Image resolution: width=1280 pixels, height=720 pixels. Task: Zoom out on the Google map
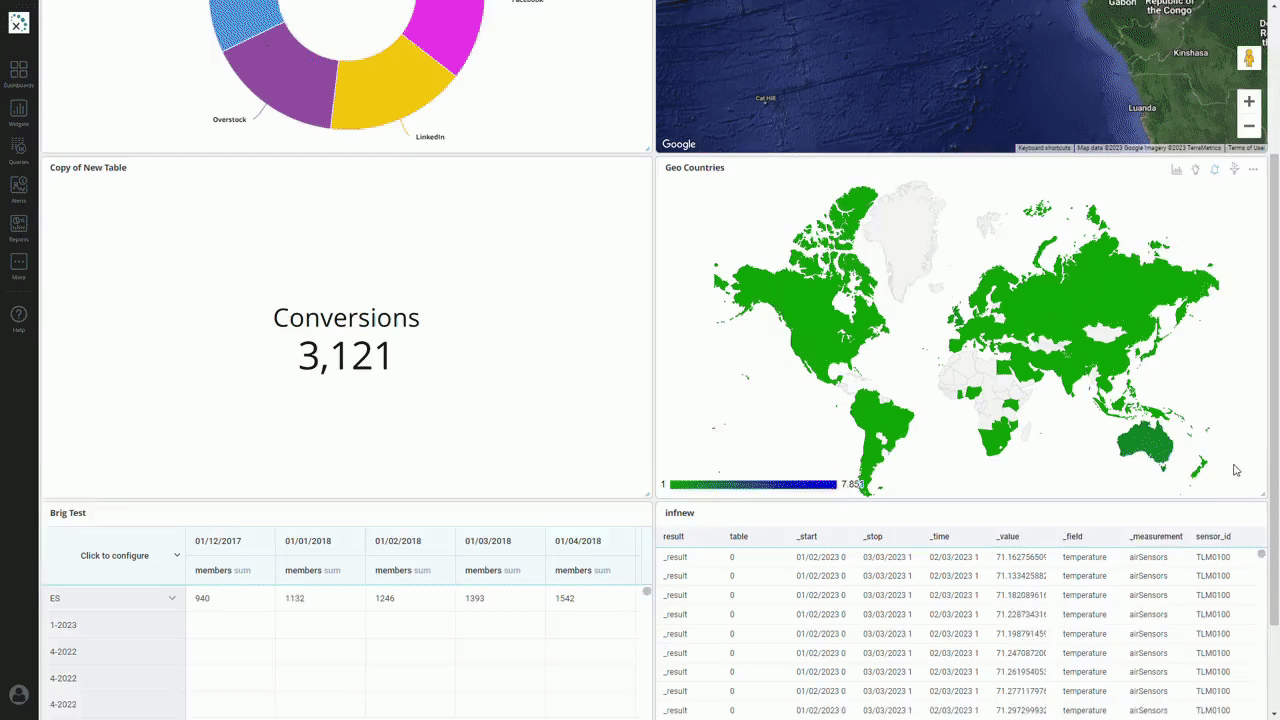point(1248,126)
